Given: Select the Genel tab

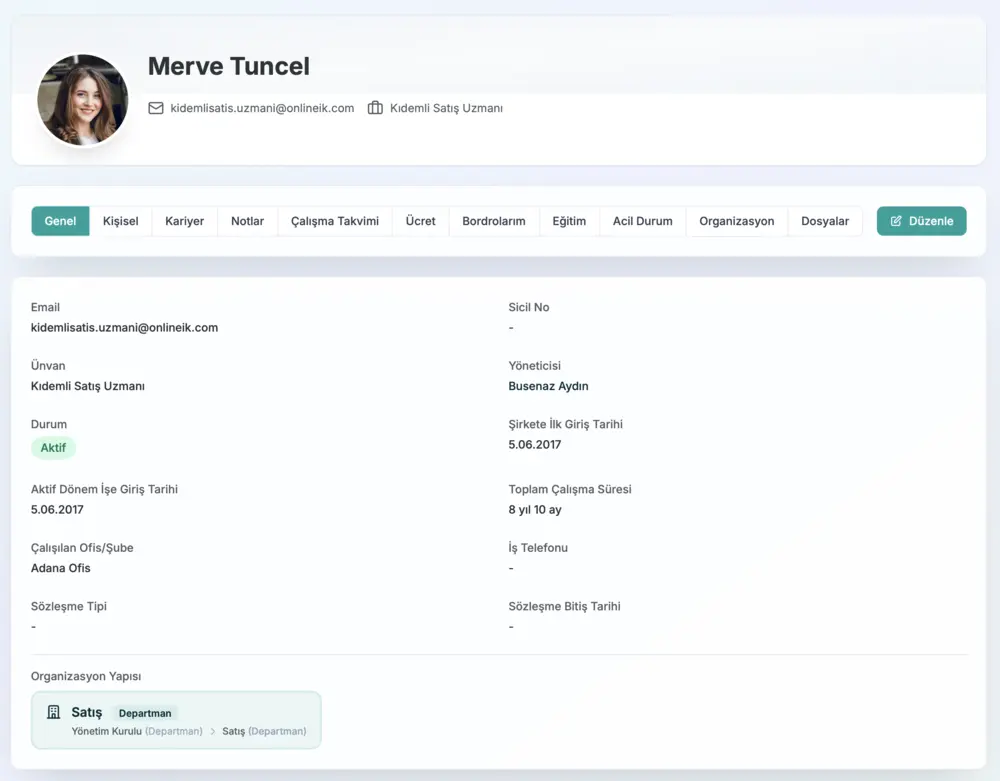Looking at the screenshot, I should [60, 221].
